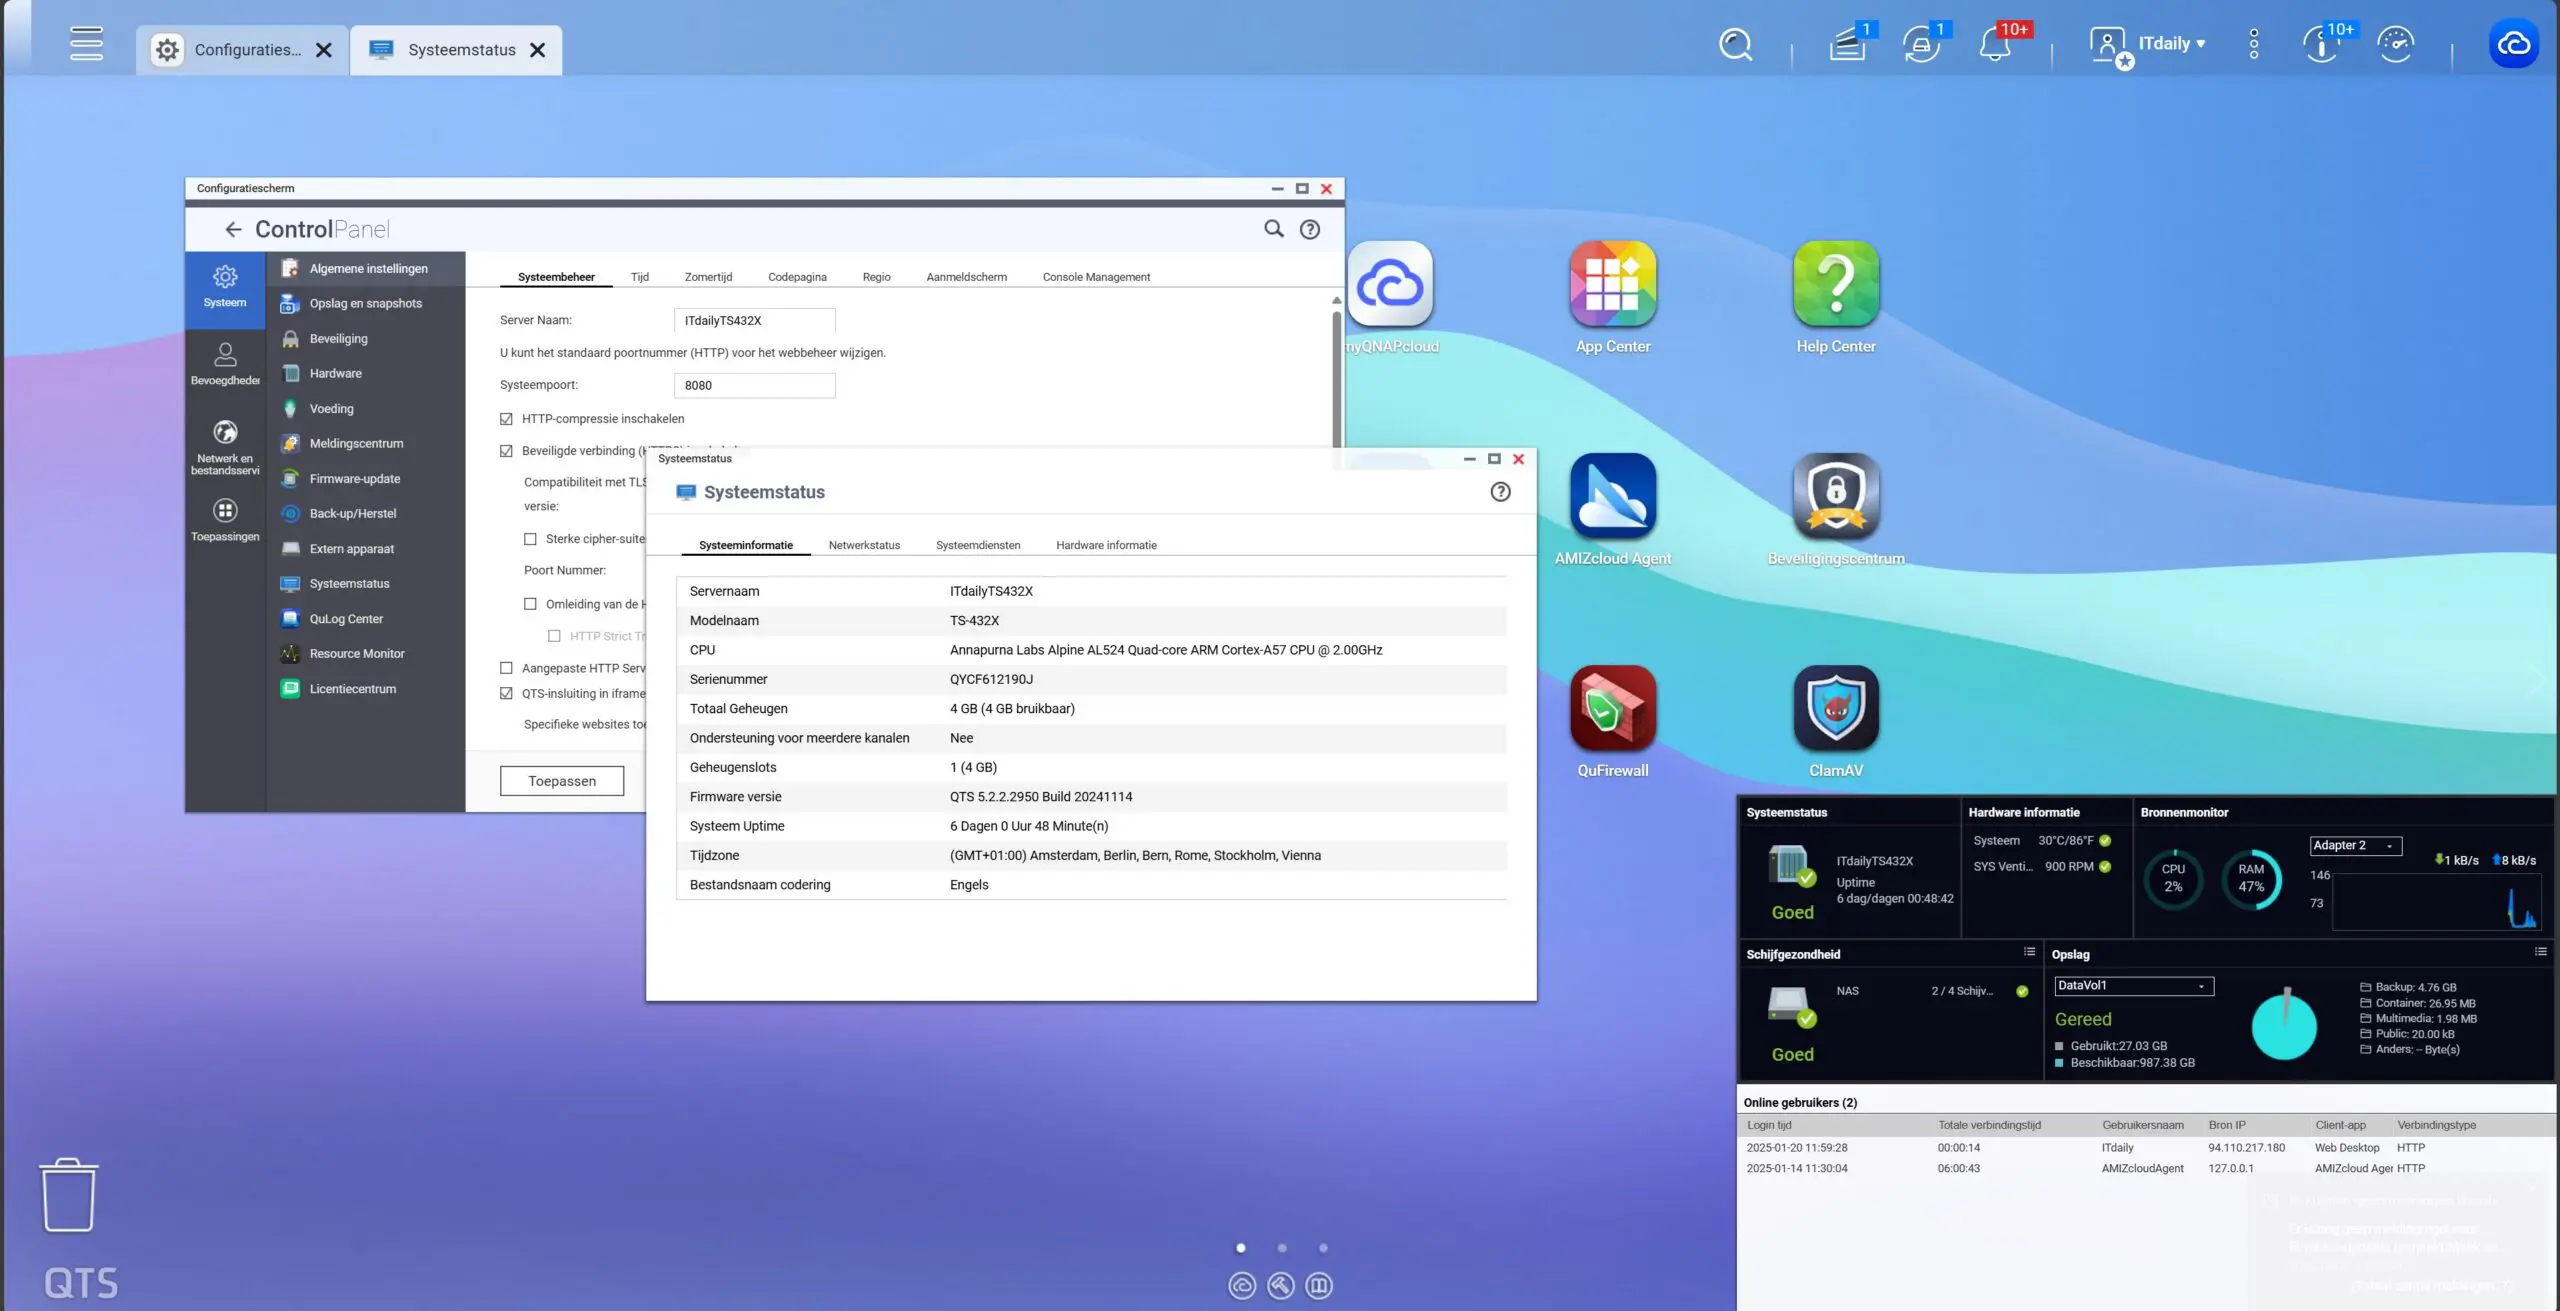
Task: Open the Codepagina tab
Action: click(797, 277)
